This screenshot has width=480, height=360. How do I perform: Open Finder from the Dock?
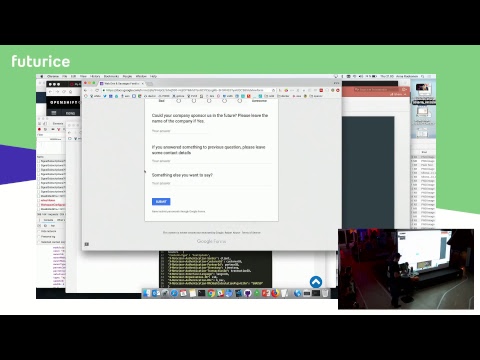click(147, 293)
